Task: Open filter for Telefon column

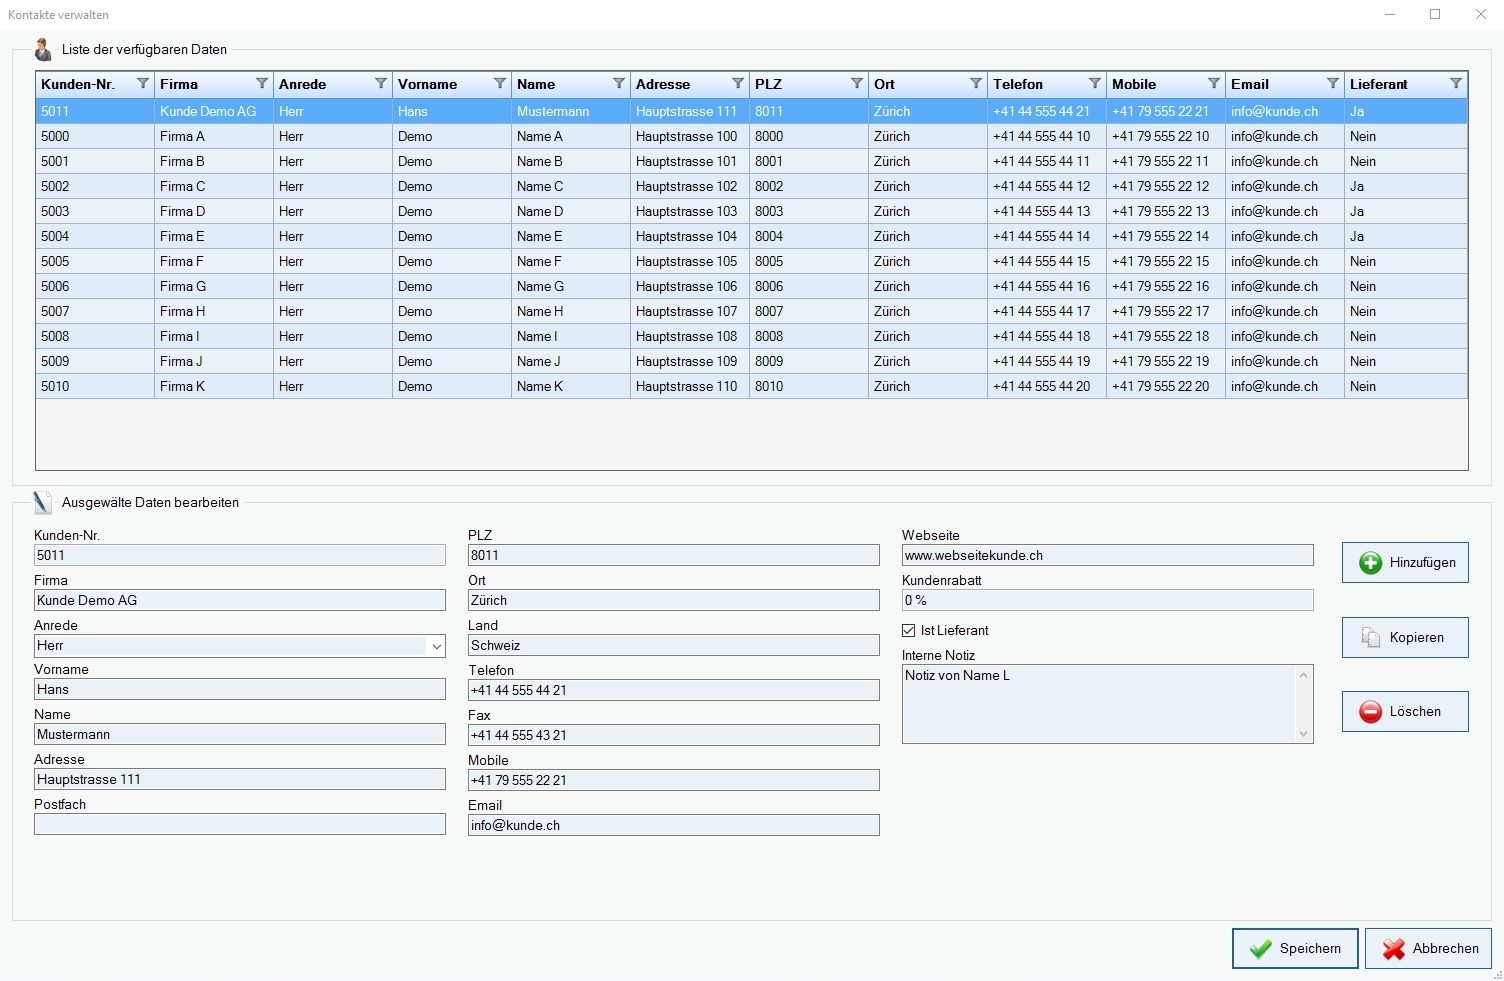Action: (1095, 83)
